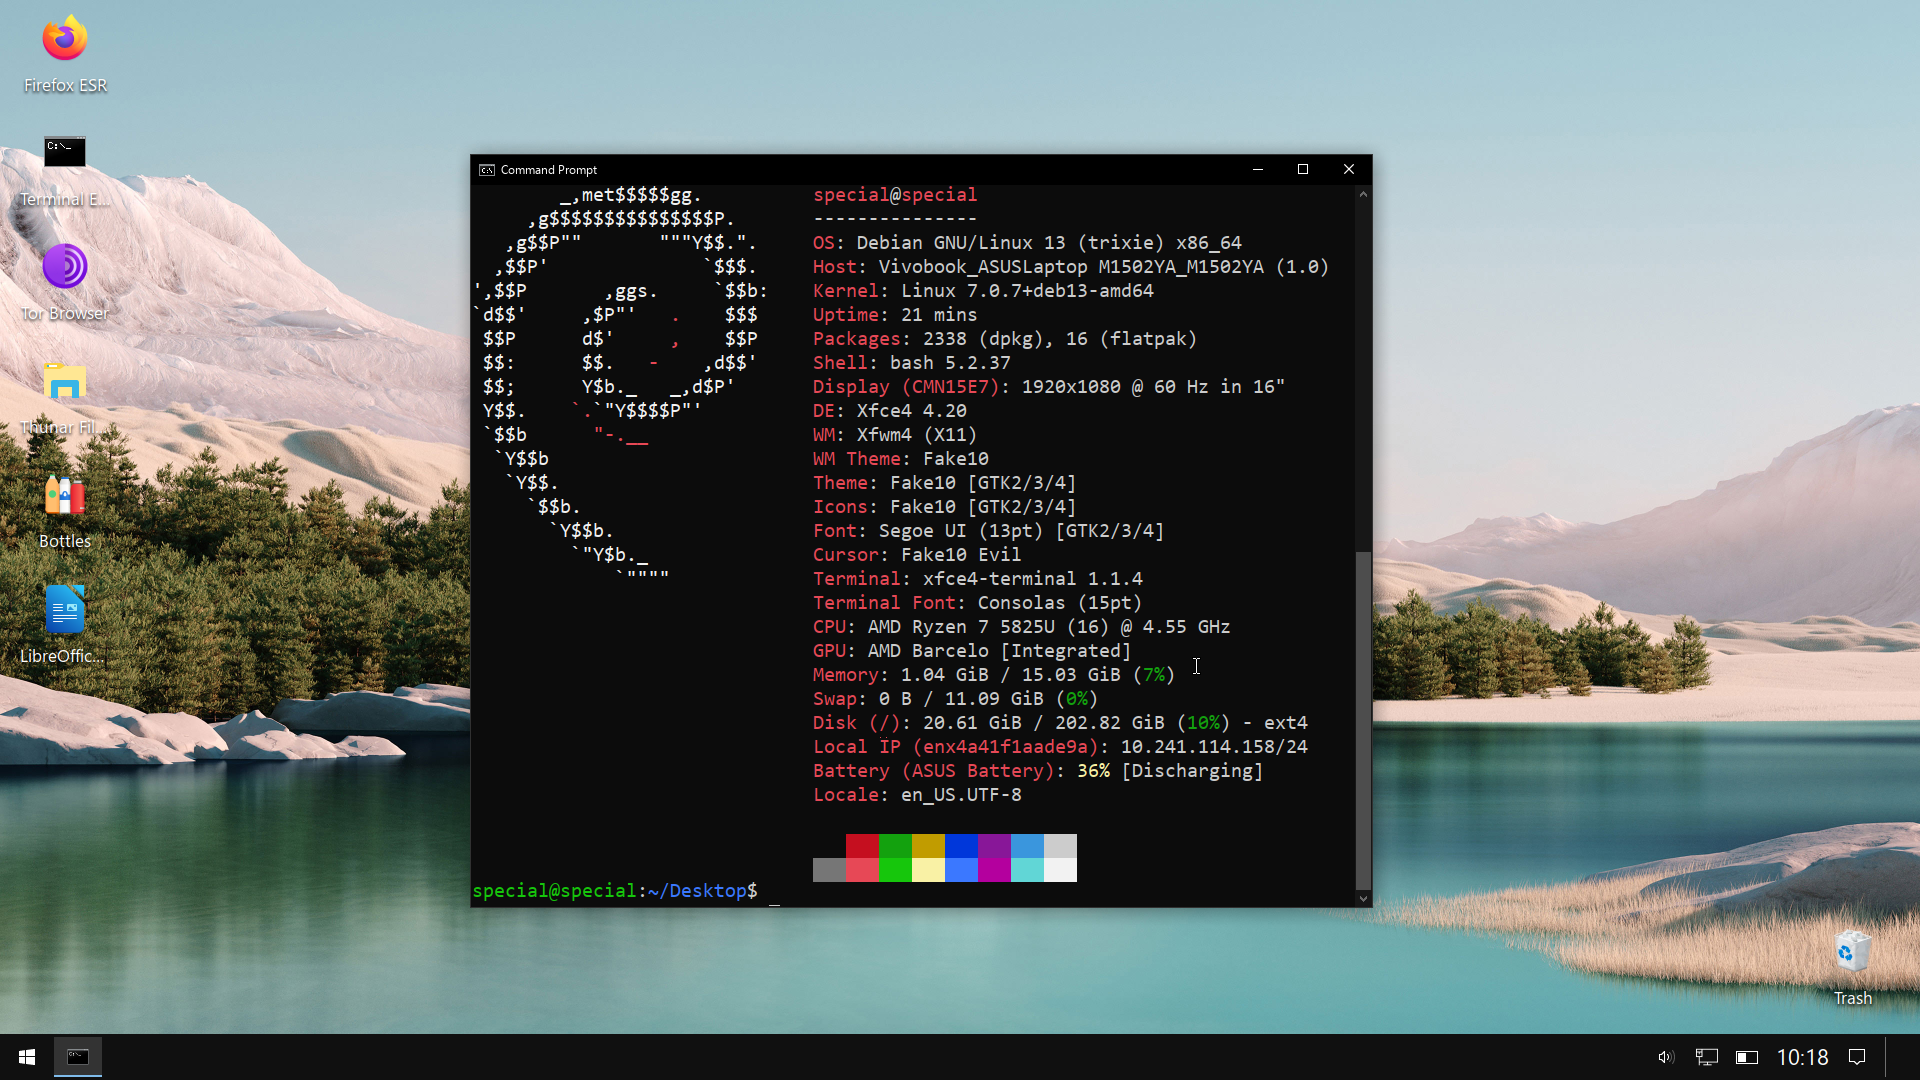
Task: Click the terminal scrollbar down arrow
Action: pos(1363,898)
